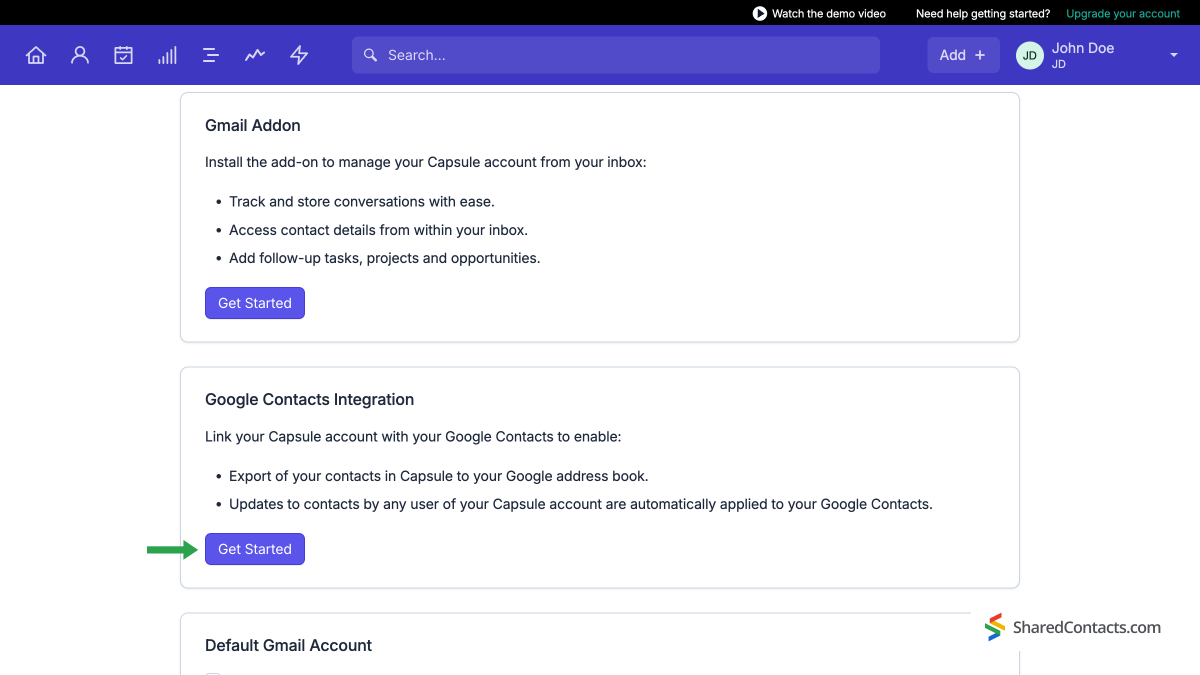Open the Calendar & Tasks icon
The height and width of the screenshot is (675, 1200).
coord(123,55)
